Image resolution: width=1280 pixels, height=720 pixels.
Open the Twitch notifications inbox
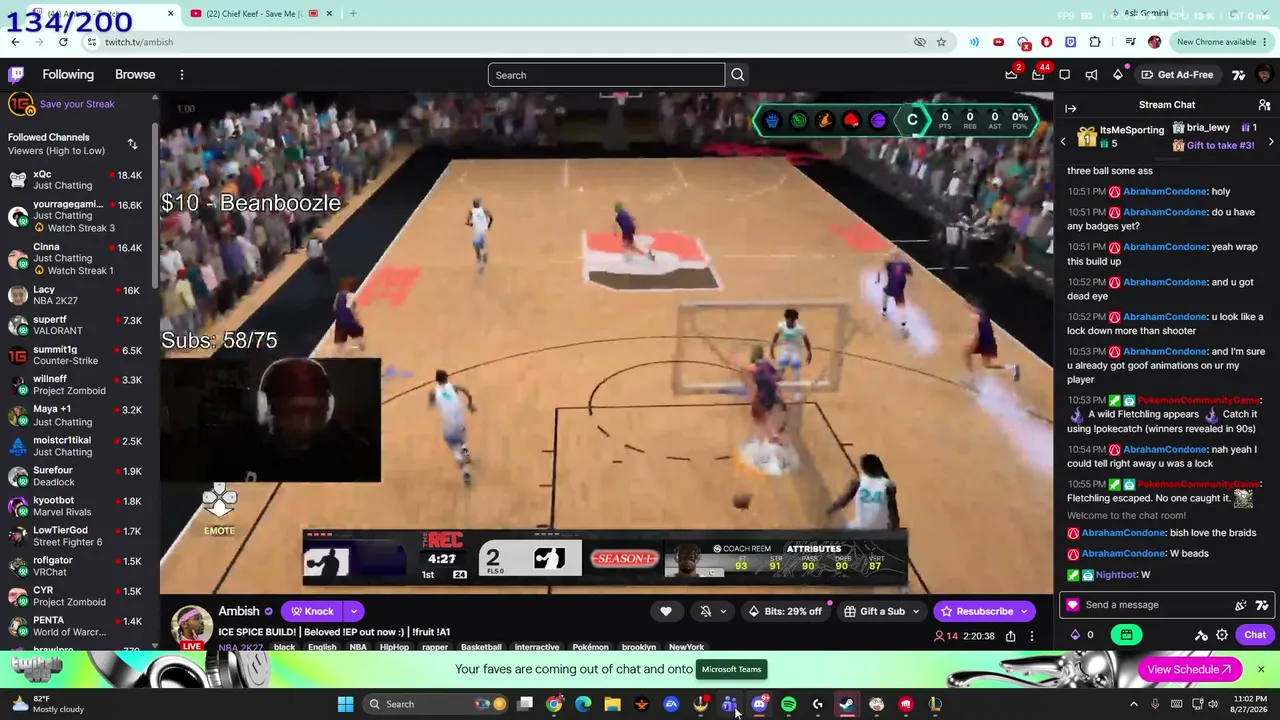click(1038, 74)
